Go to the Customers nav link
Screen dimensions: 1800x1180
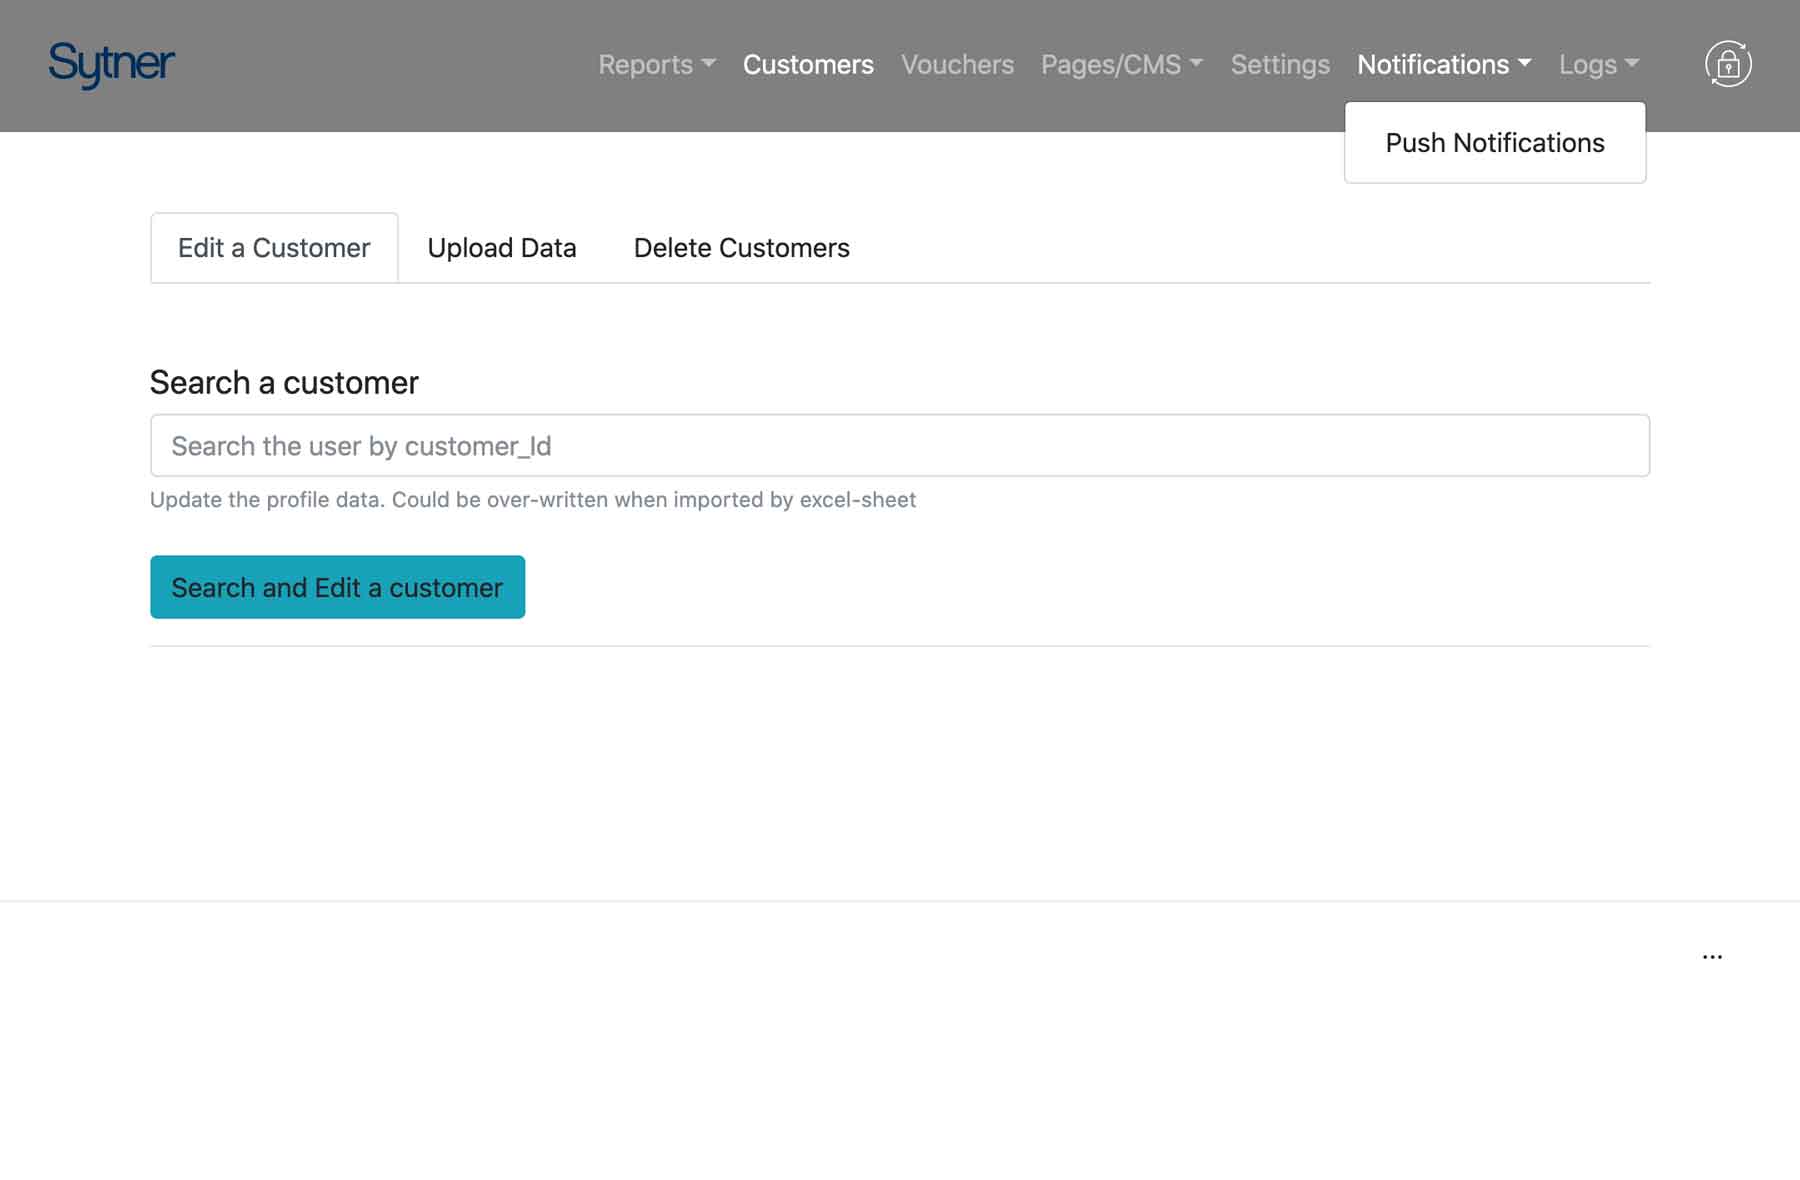(x=808, y=65)
